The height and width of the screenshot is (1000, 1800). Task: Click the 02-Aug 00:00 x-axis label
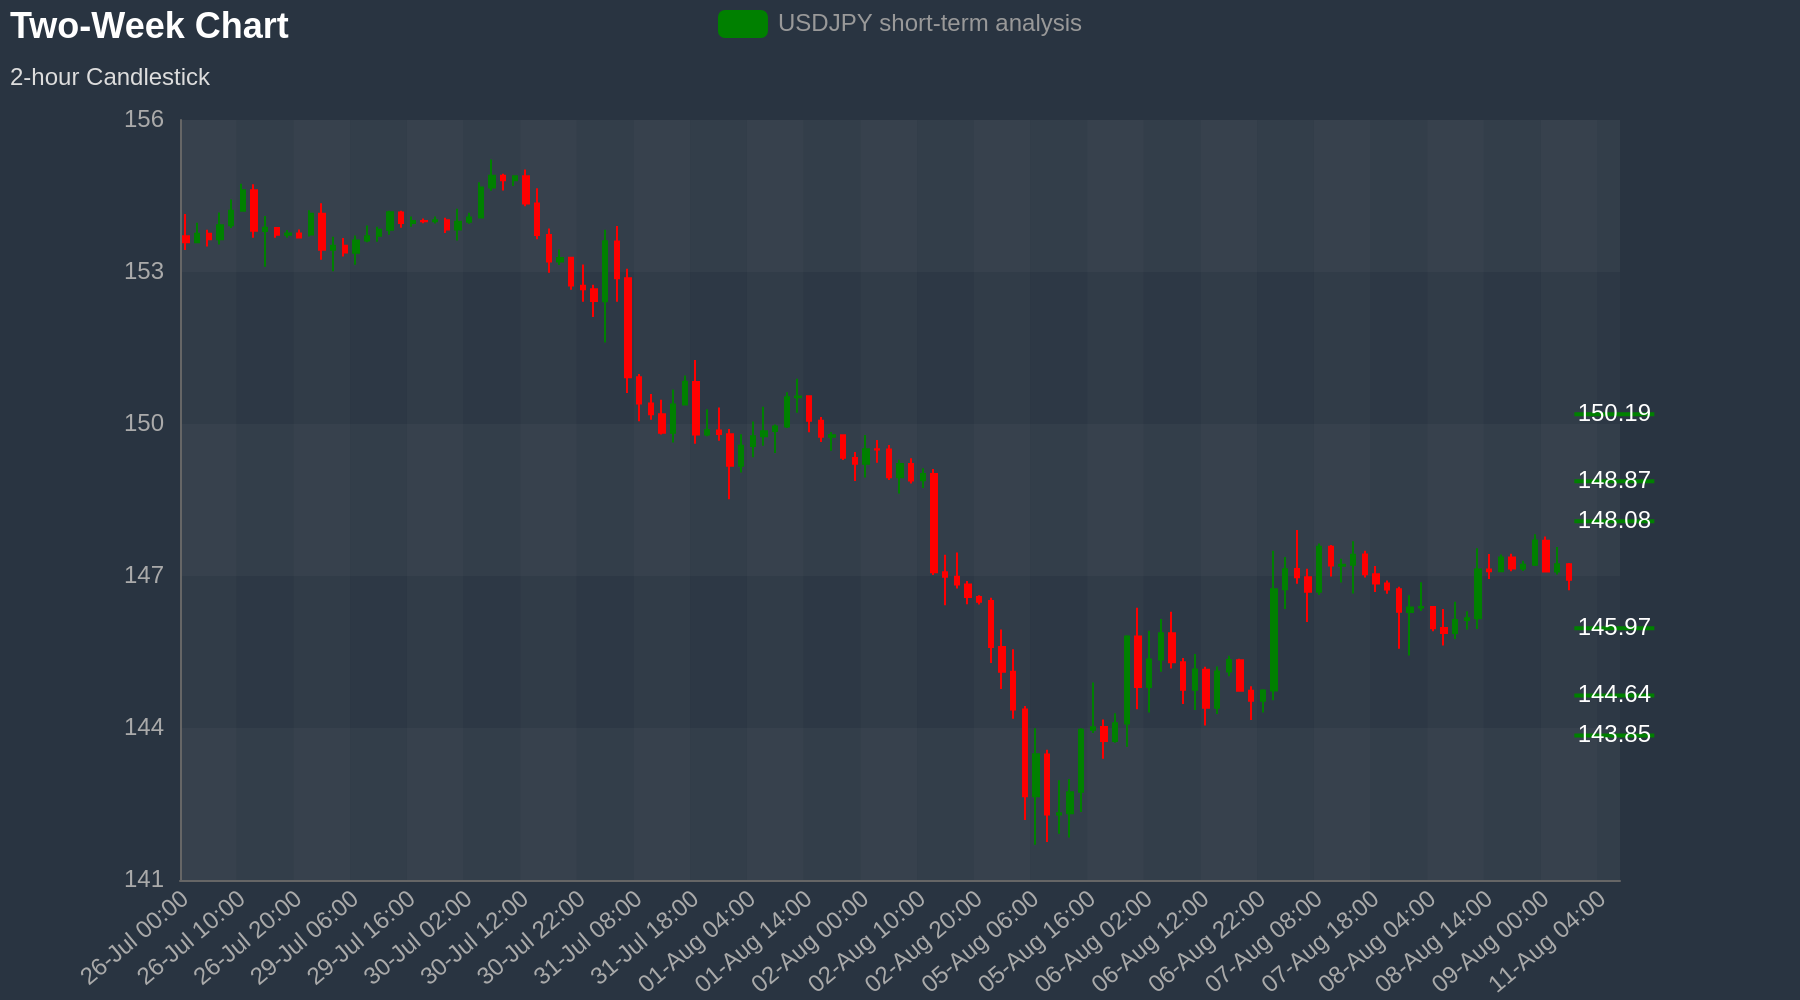point(811,940)
